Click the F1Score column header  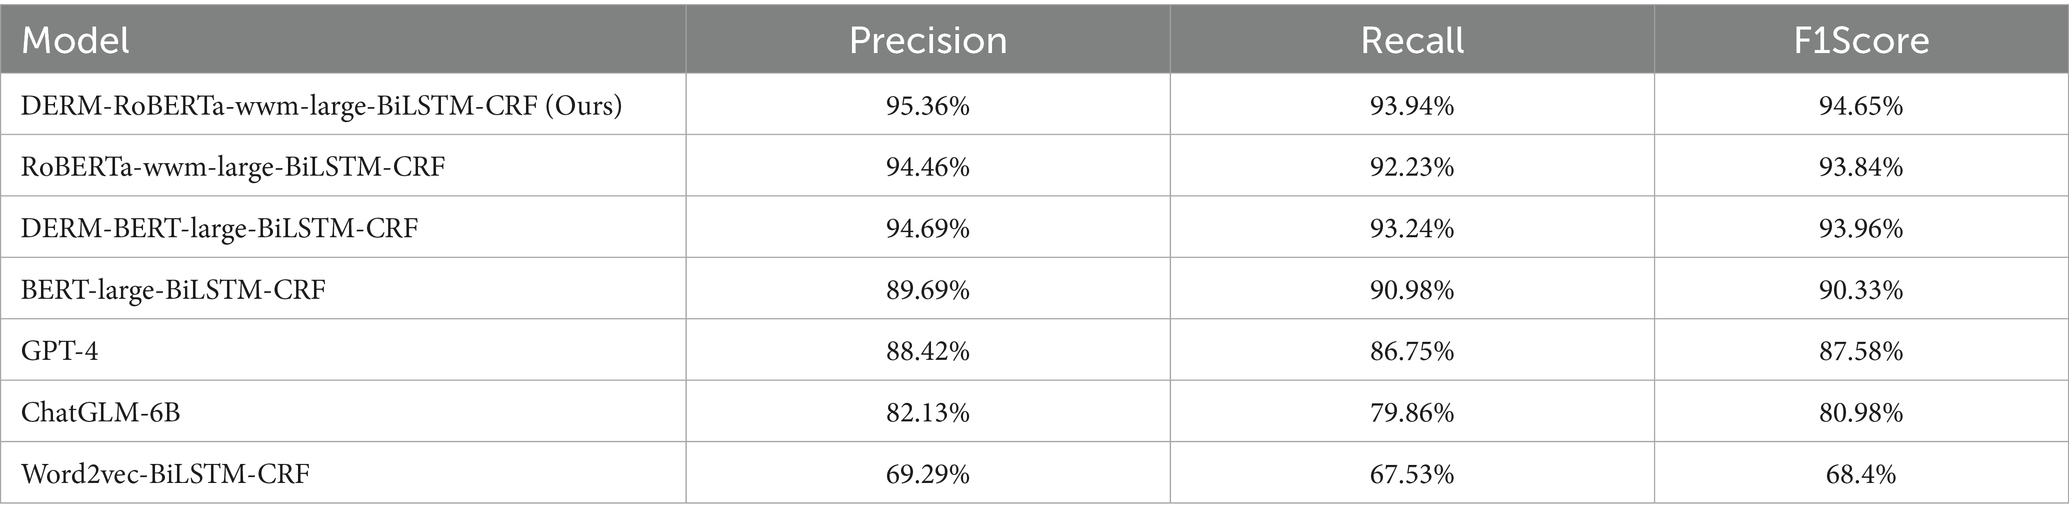[1860, 40]
